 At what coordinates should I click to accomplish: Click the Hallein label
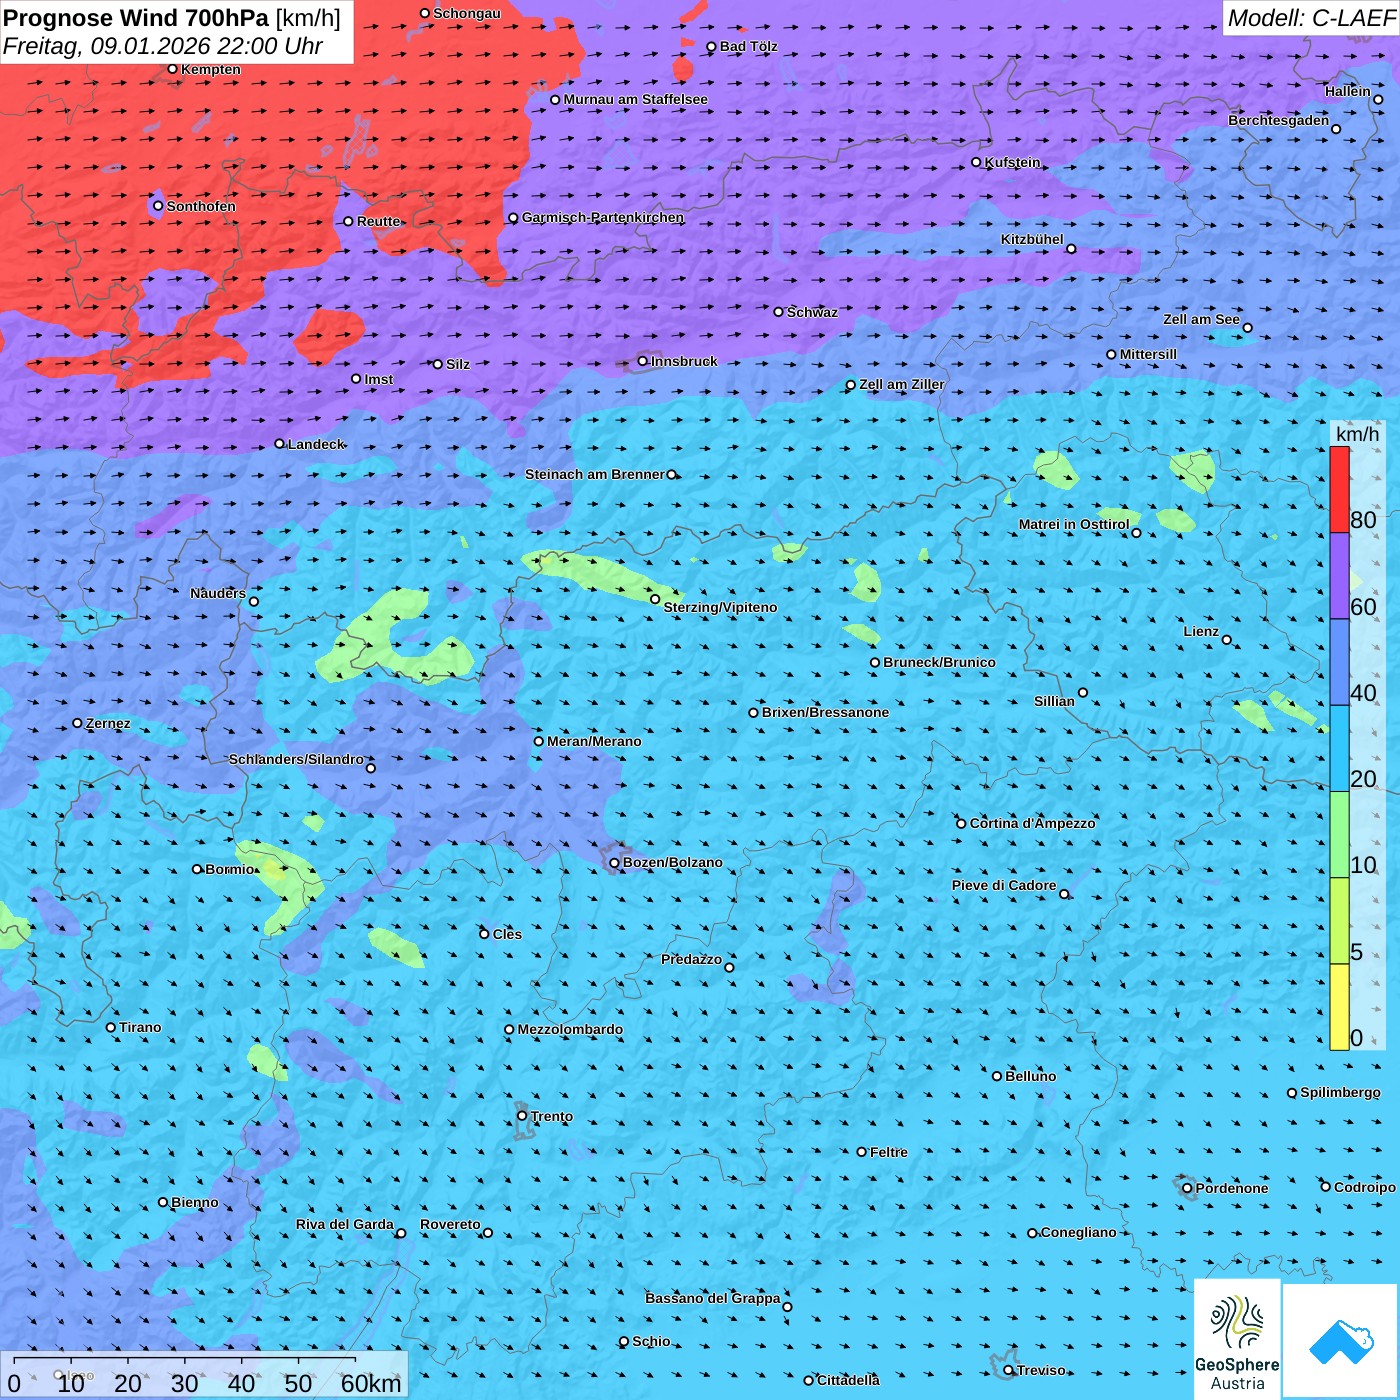(1348, 91)
